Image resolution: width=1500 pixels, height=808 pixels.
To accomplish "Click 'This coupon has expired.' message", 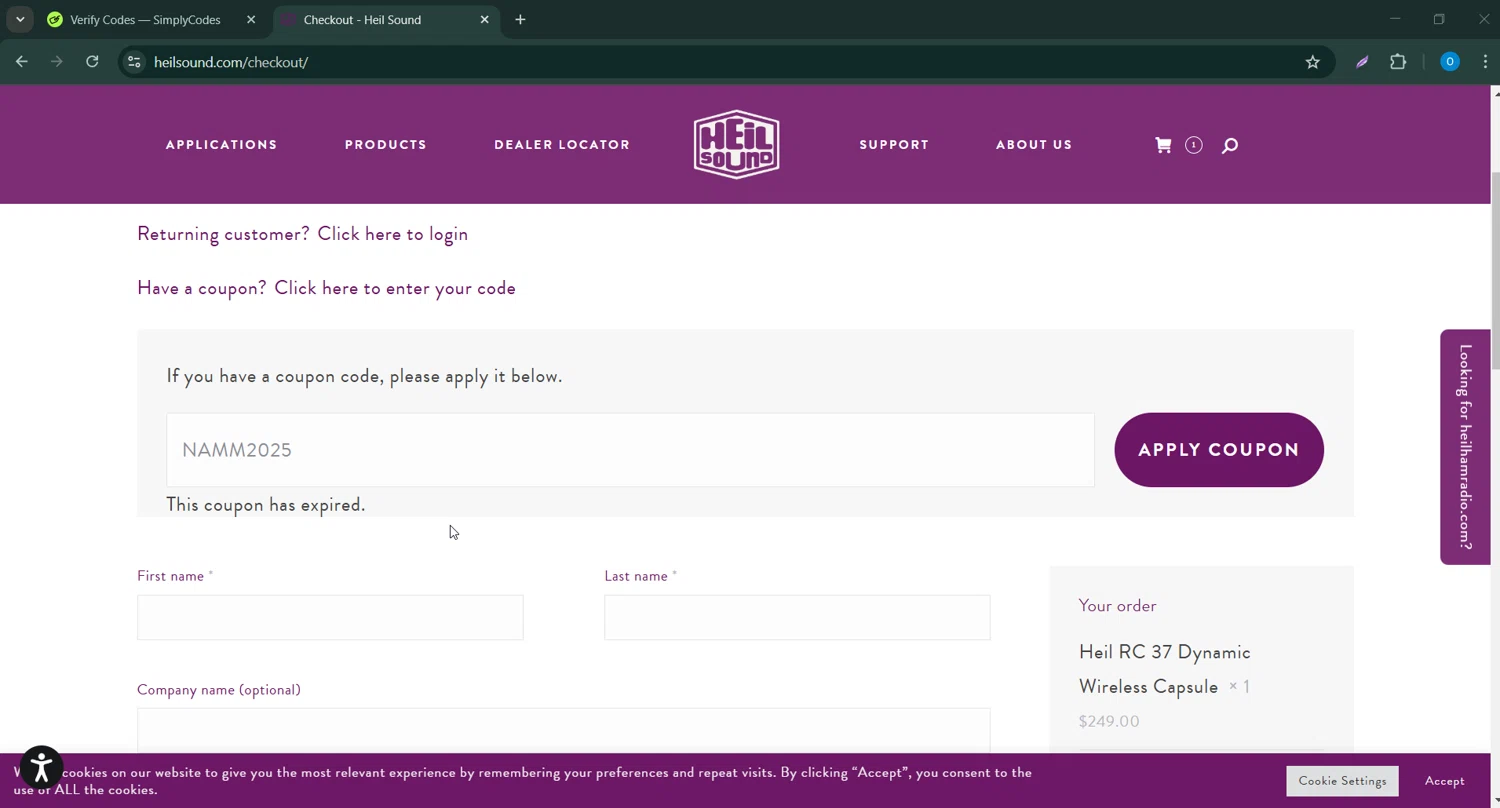I will tap(265, 505).
